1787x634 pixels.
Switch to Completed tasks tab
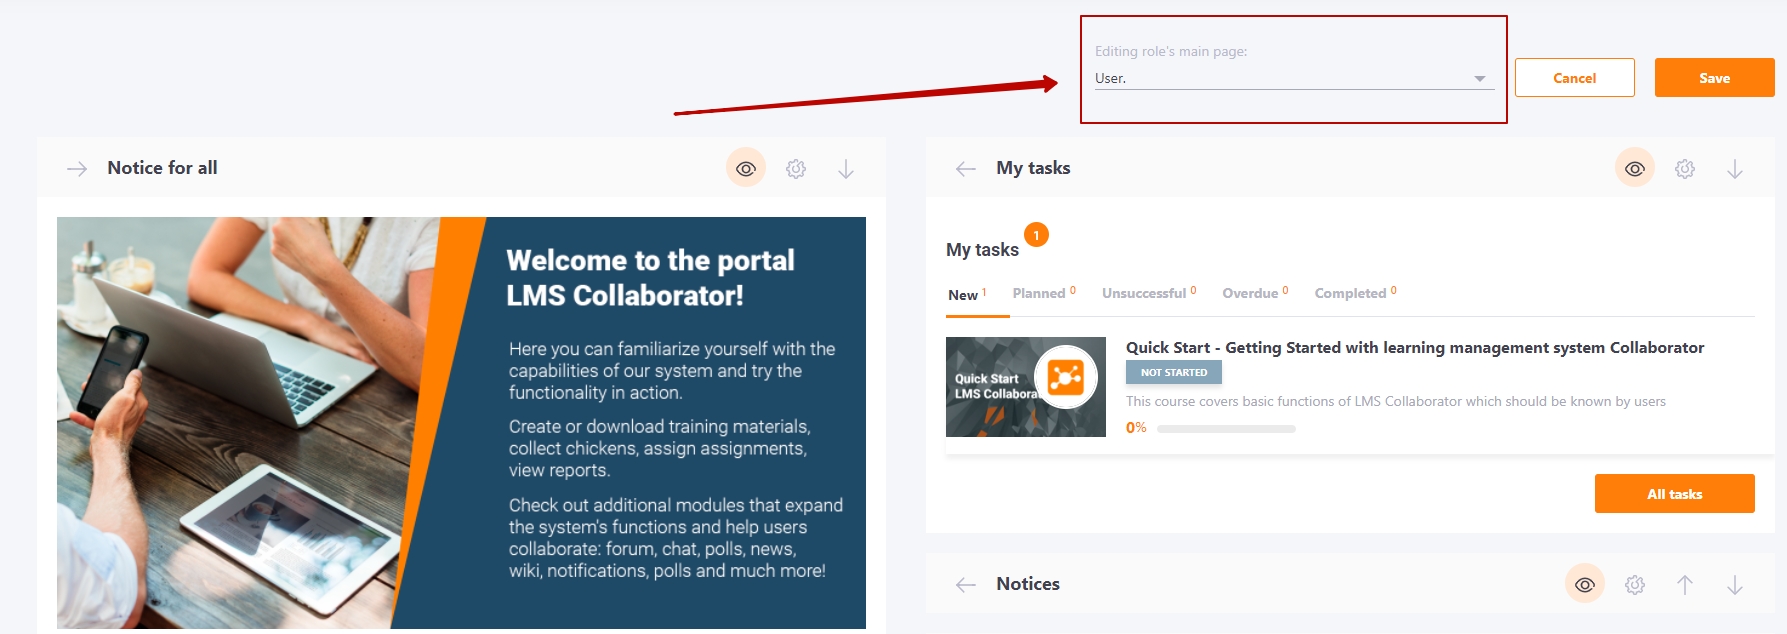point(1355,293)
